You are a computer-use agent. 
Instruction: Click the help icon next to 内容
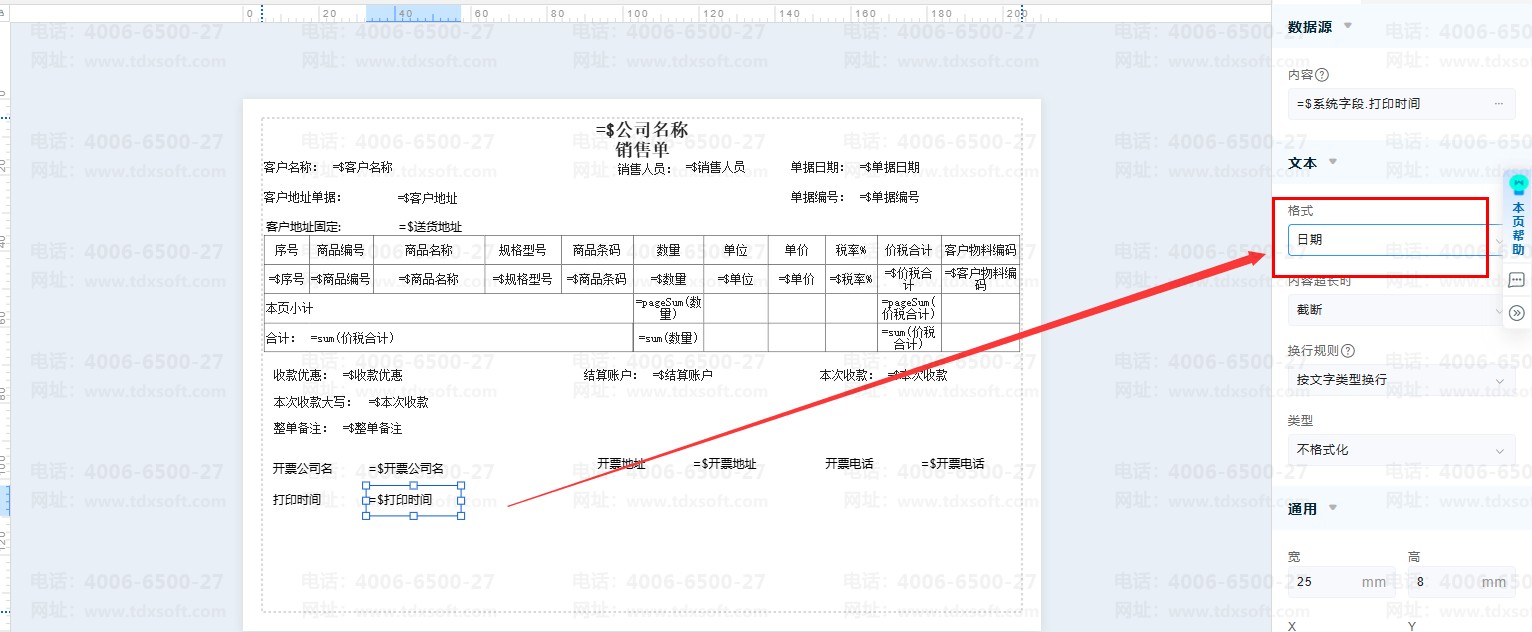(1322, 75)
